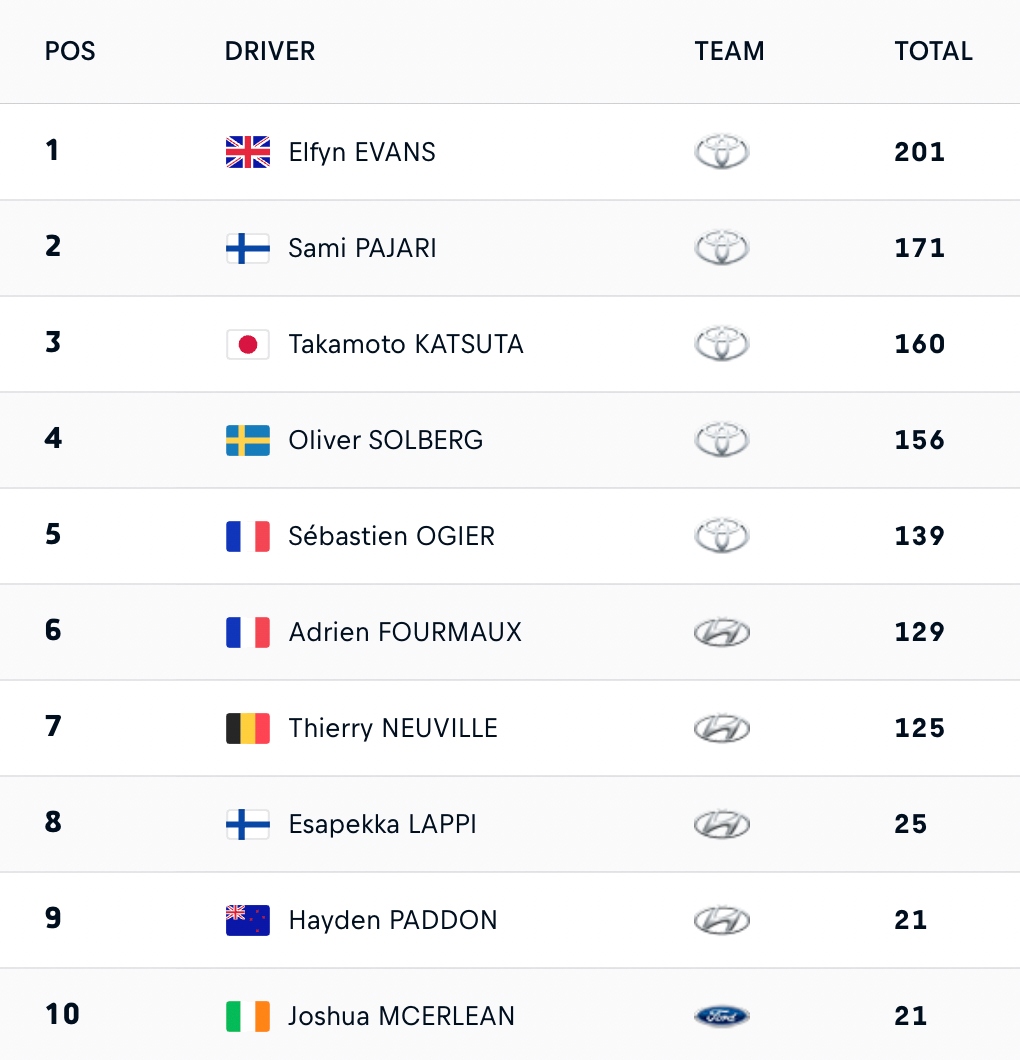Click the Toyota logo in Elfyn Evans row
1020x1060 pixels.
point(722,151)
